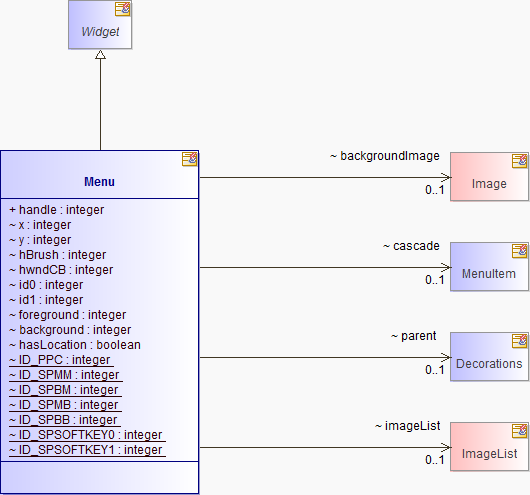Viewport: 530px width, 495px height.
Task: Select the Menu class title
Action: (99, 182)
